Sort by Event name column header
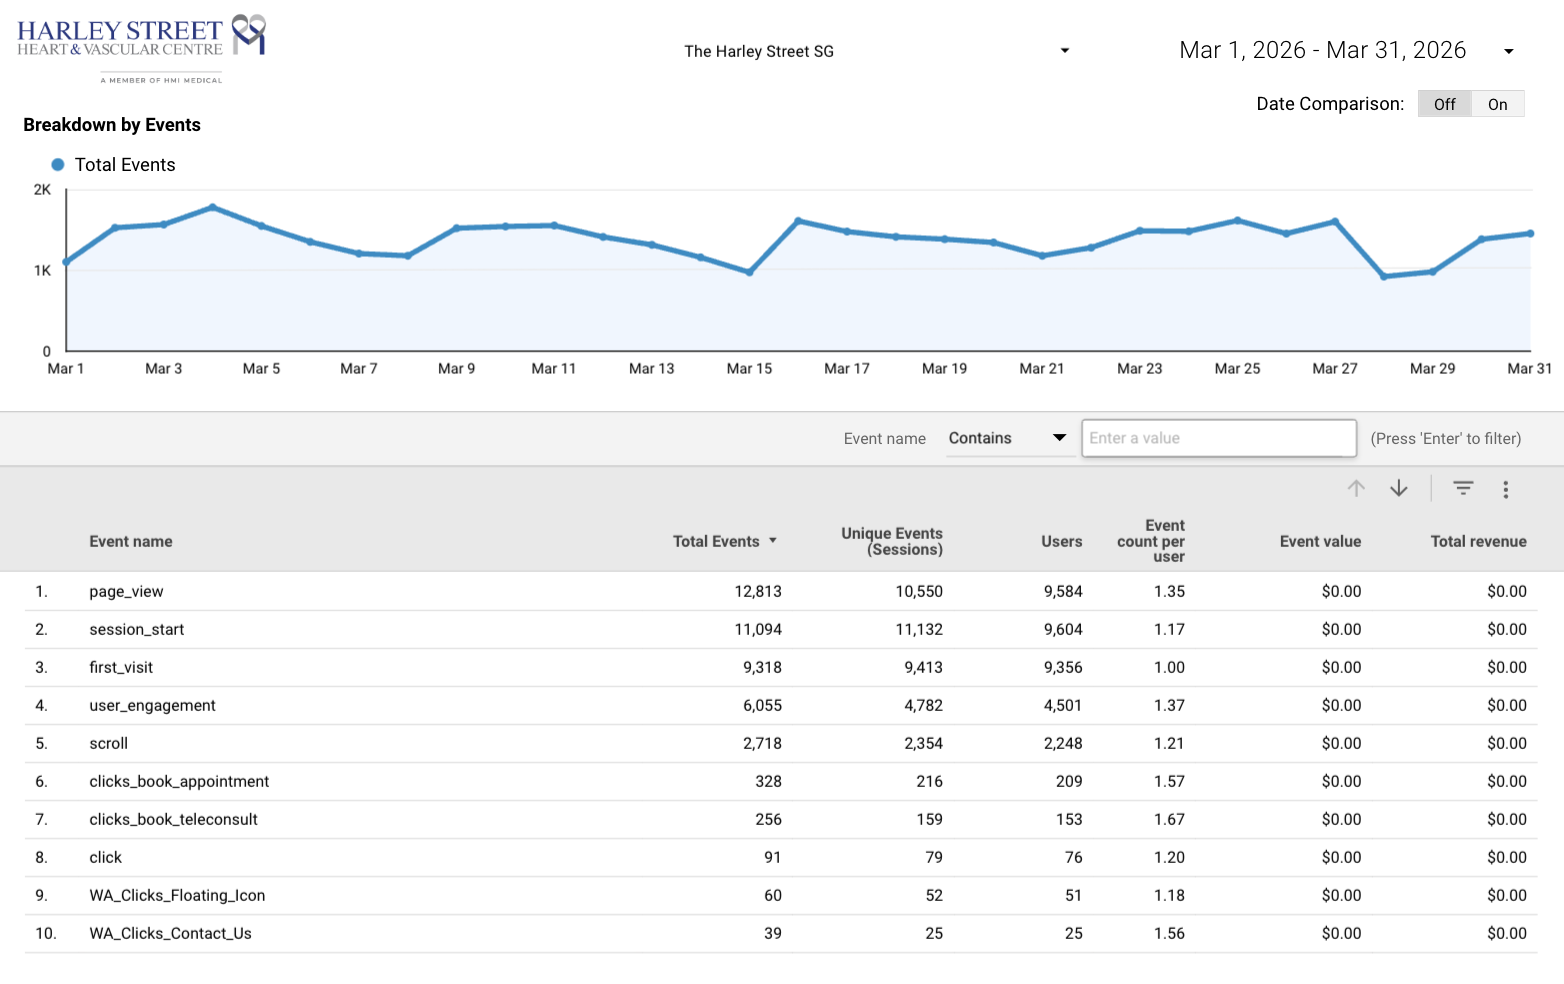 (x=131, y=541)
